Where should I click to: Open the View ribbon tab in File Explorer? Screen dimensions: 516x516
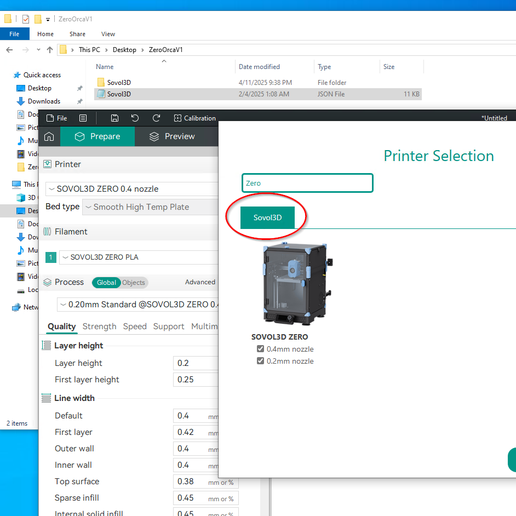tap(108, 34)
